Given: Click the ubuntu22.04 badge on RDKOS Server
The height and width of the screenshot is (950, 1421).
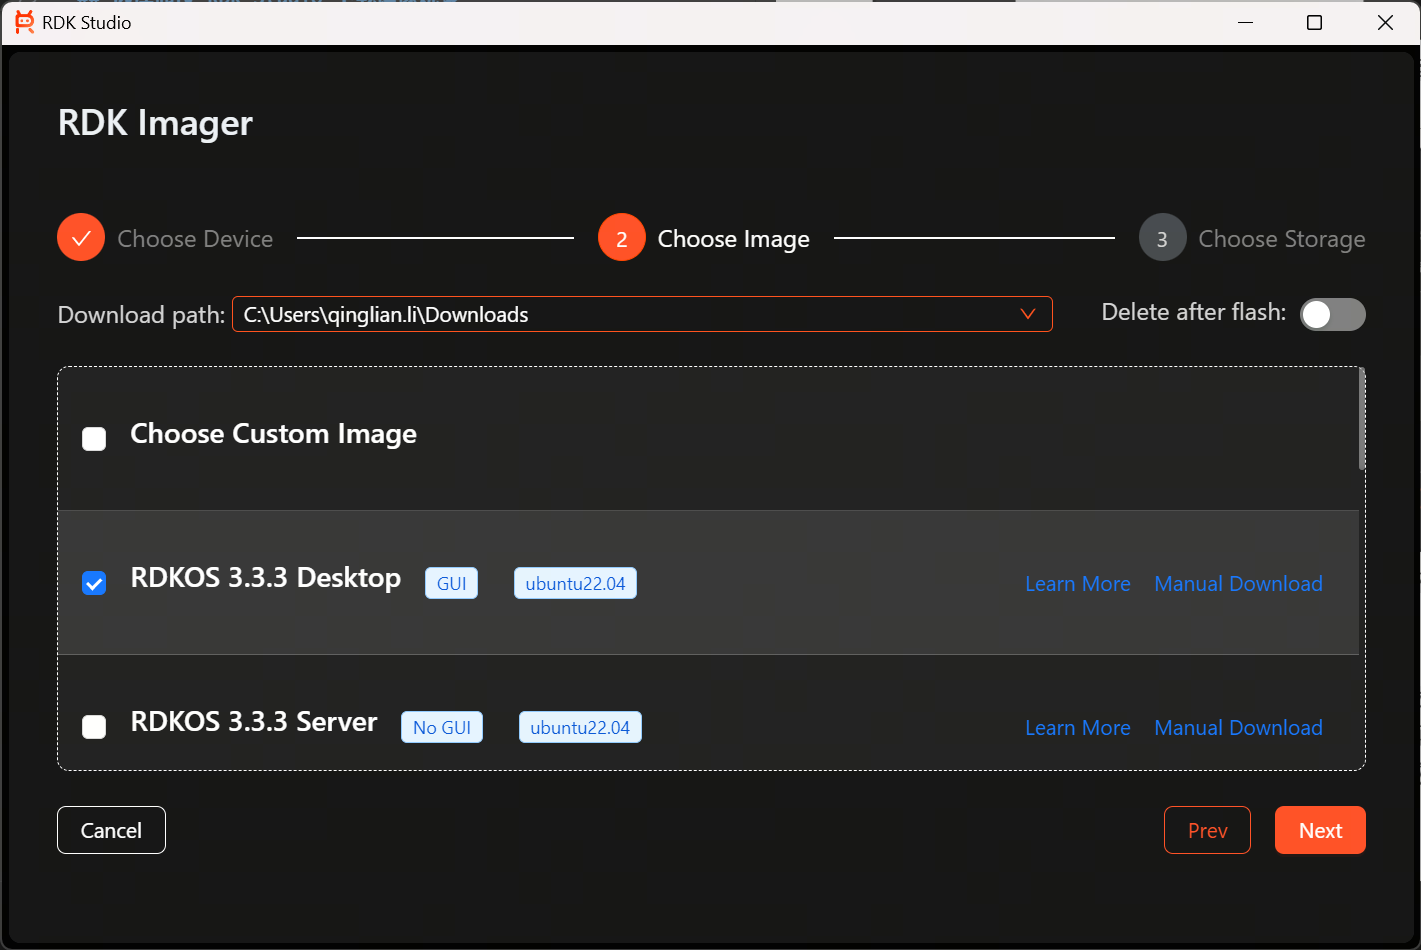Looking at the screenshot, I should 580,727.
